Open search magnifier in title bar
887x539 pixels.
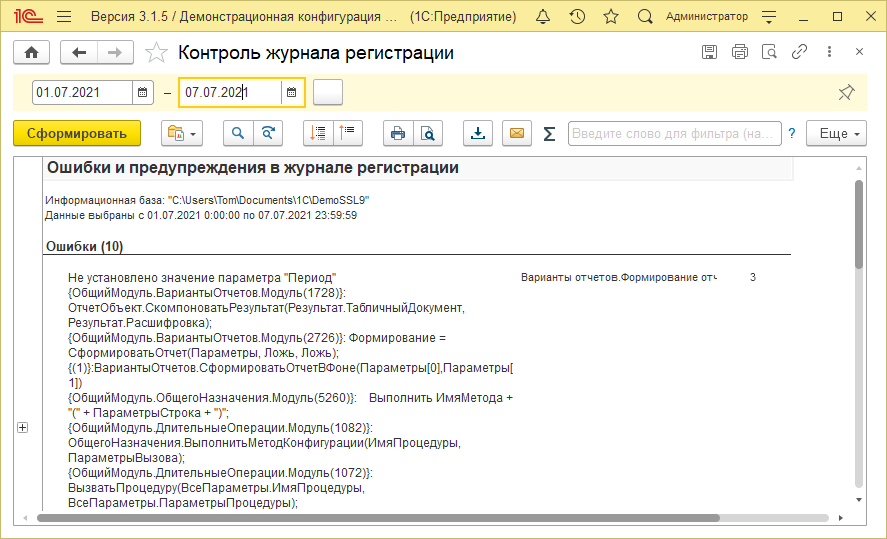pos(645,17)
